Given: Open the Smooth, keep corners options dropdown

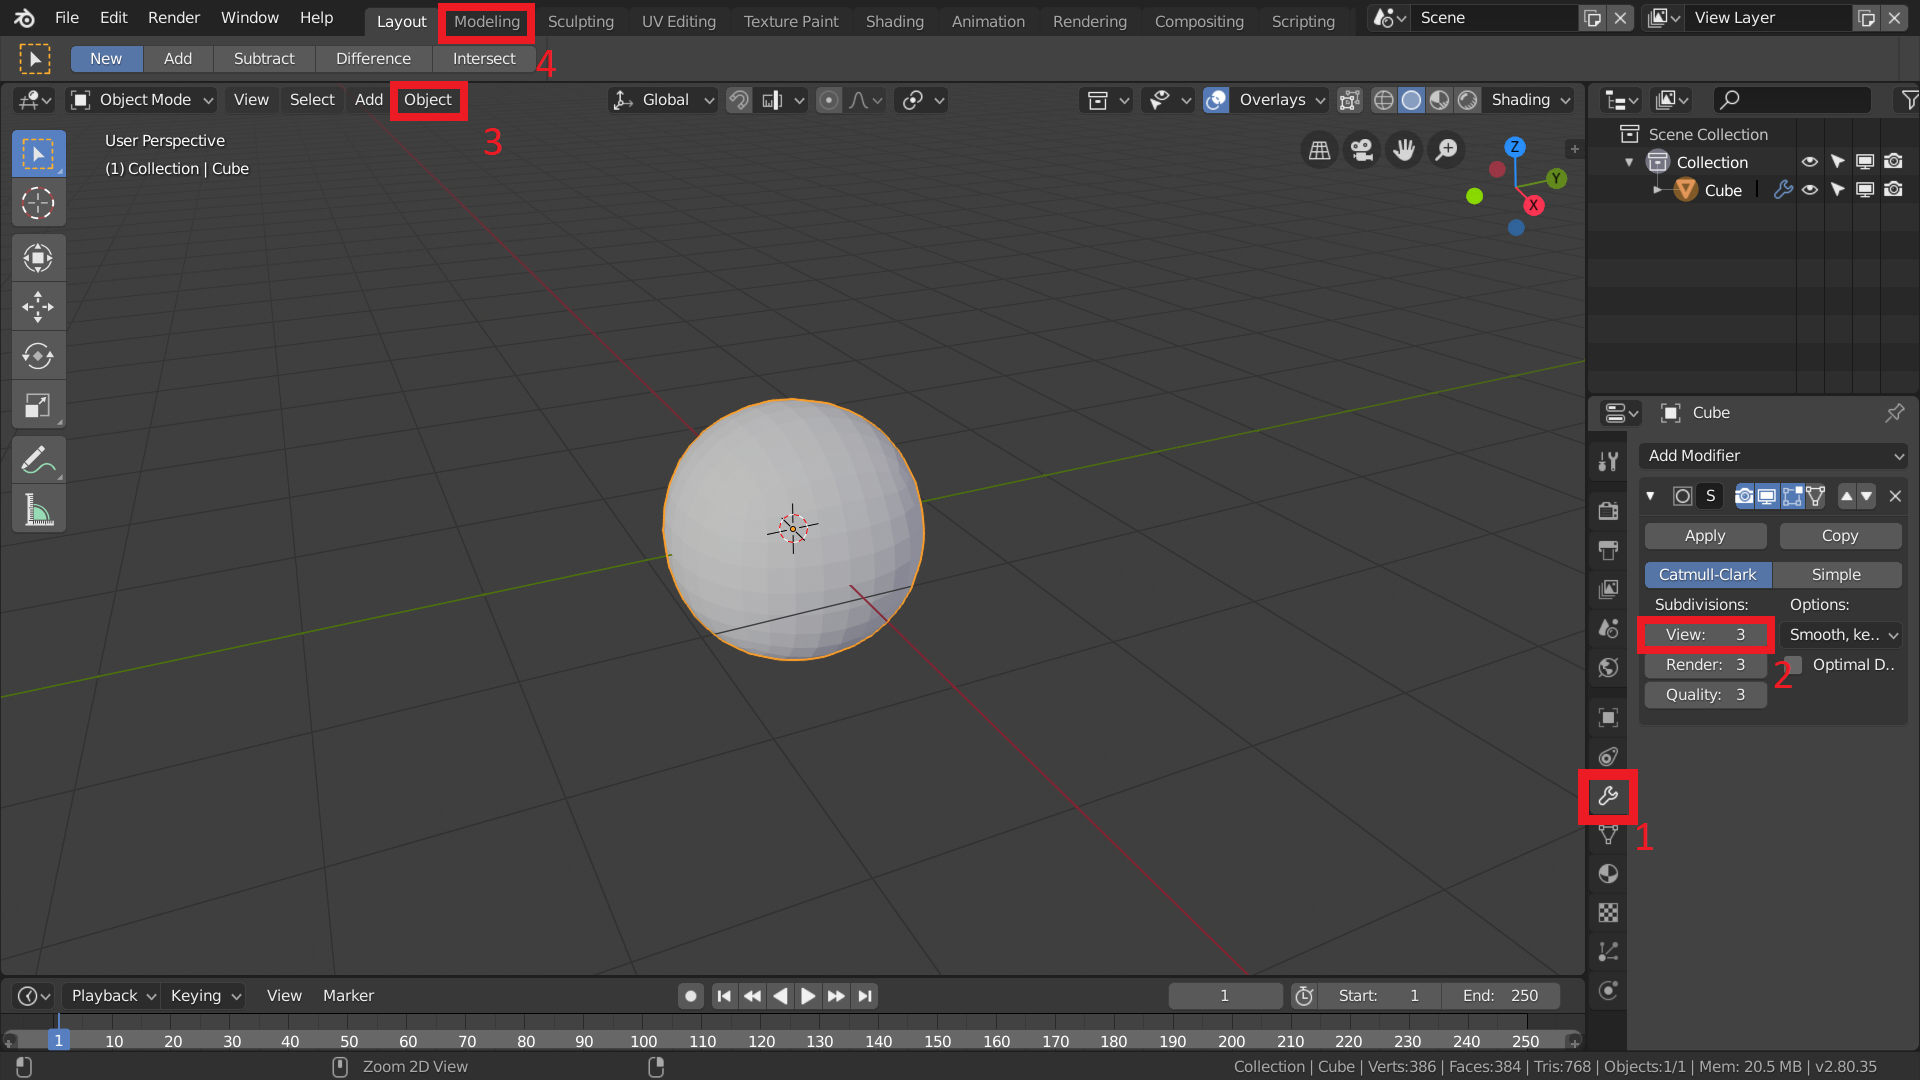Looking at the screenshot, I should pyautogui.click(x=1841, y=635).
